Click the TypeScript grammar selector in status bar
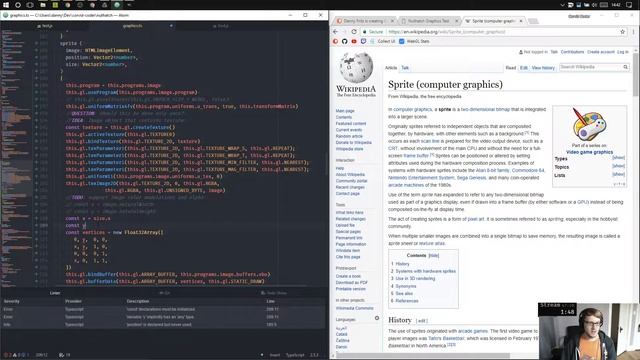Image resolution: width=640 pixels, height=360 pixels. [295, 355]
